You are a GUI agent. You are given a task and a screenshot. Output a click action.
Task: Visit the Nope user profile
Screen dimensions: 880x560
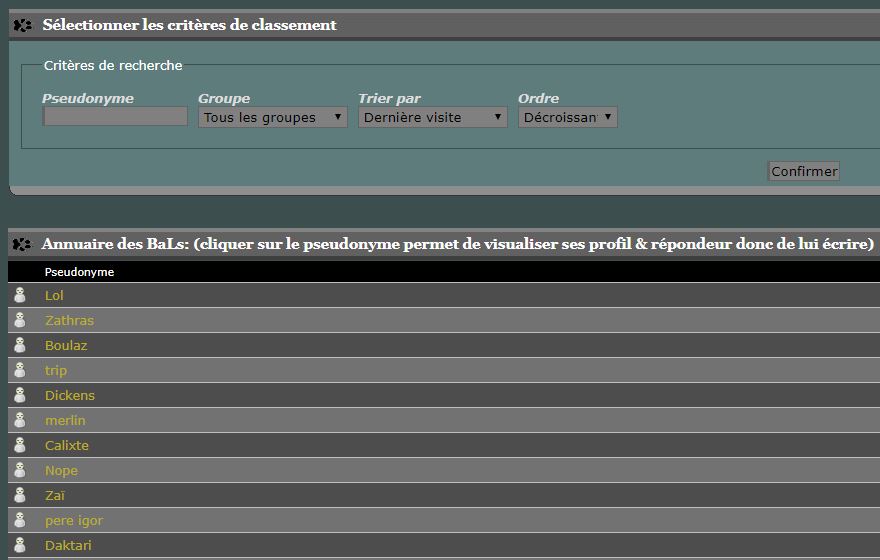(61, 470)
